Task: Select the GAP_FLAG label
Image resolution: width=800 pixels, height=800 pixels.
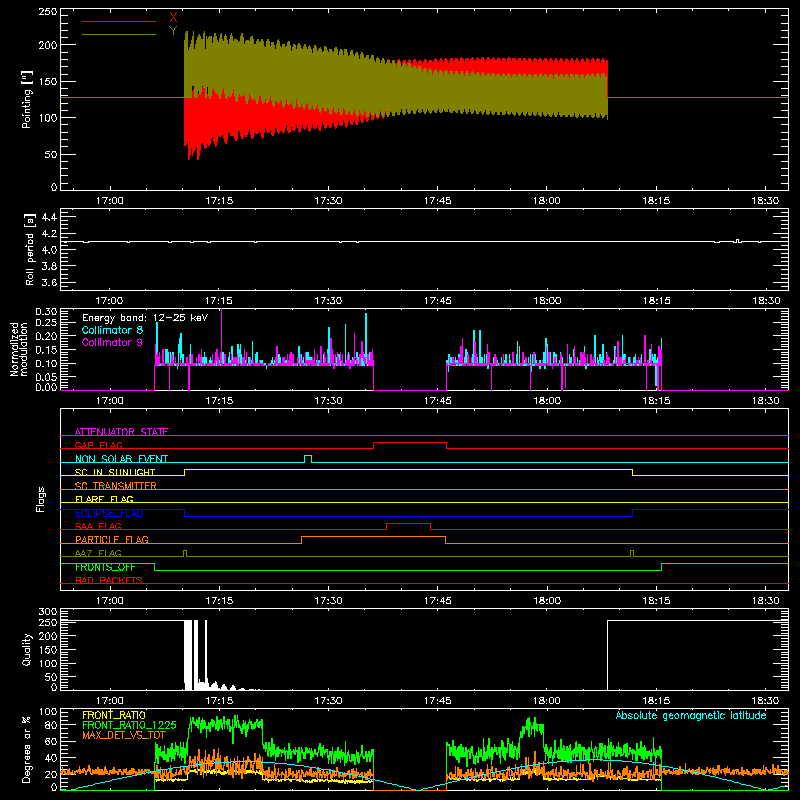Action: pos(98,445)
